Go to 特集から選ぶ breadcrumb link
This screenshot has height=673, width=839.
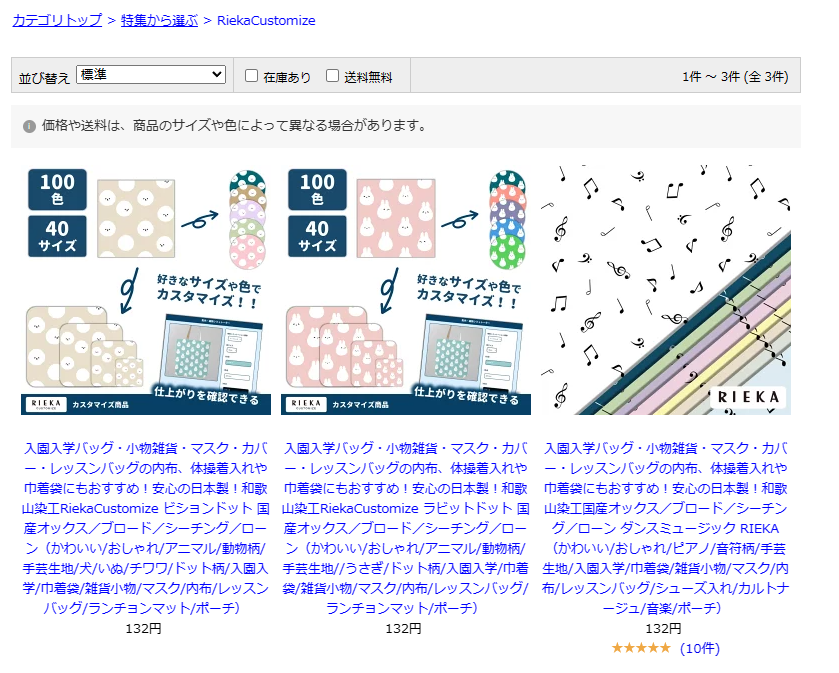pos(159,20)
